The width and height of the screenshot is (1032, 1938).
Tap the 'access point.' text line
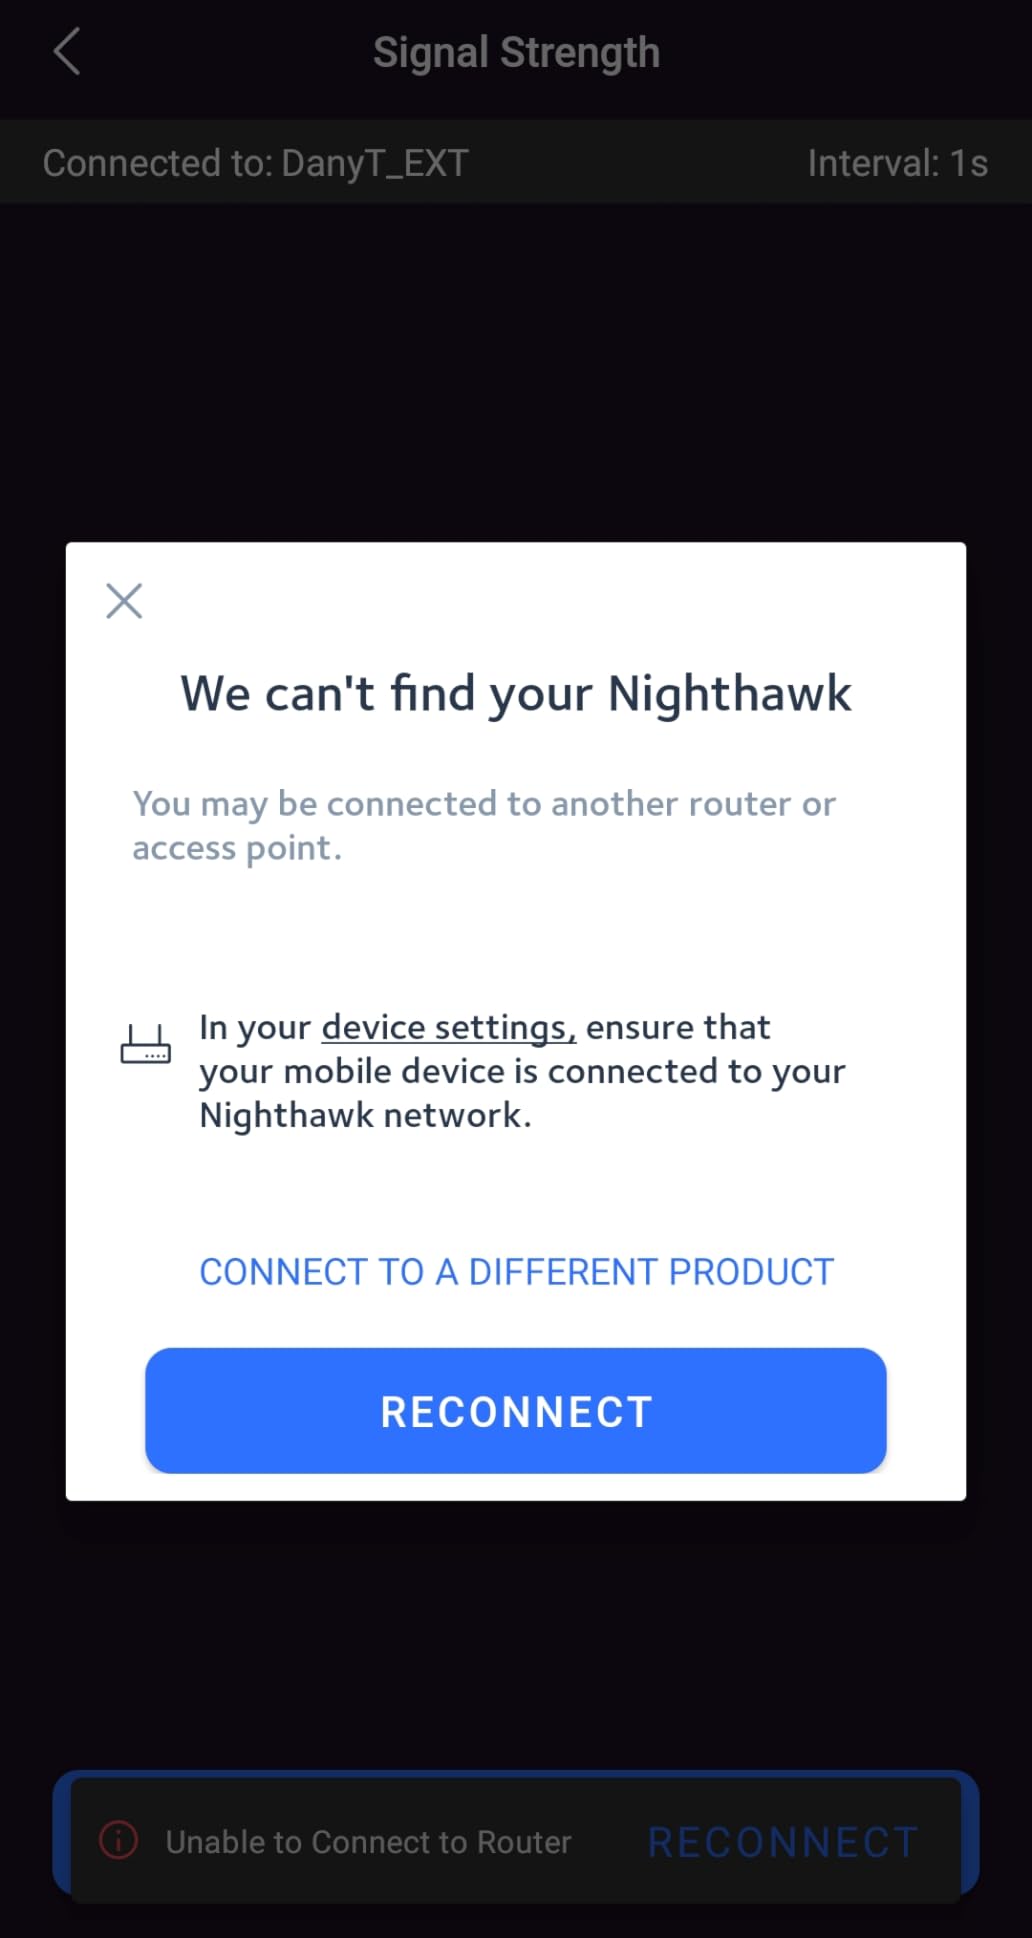click(x=237, y=848)
